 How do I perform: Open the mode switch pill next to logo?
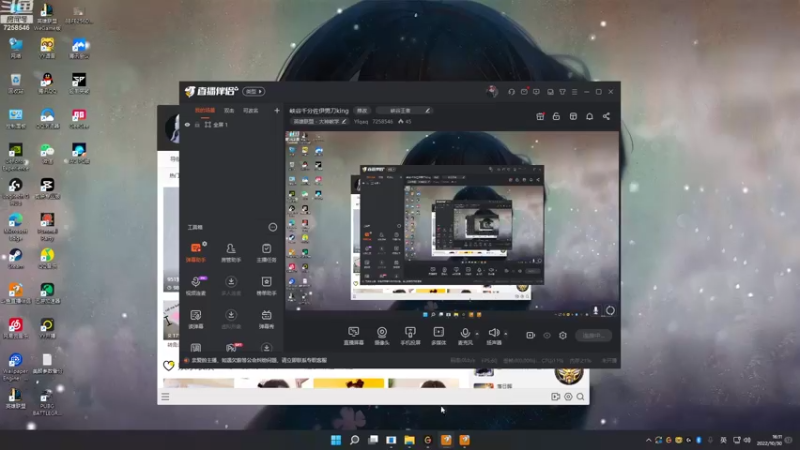pos(254,91)
